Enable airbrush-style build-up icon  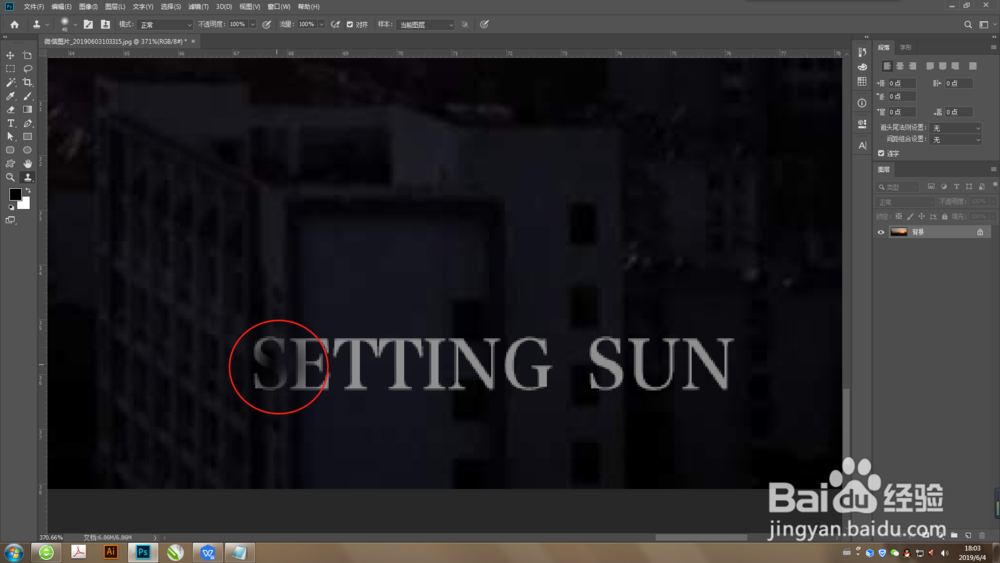click(335, 24)
